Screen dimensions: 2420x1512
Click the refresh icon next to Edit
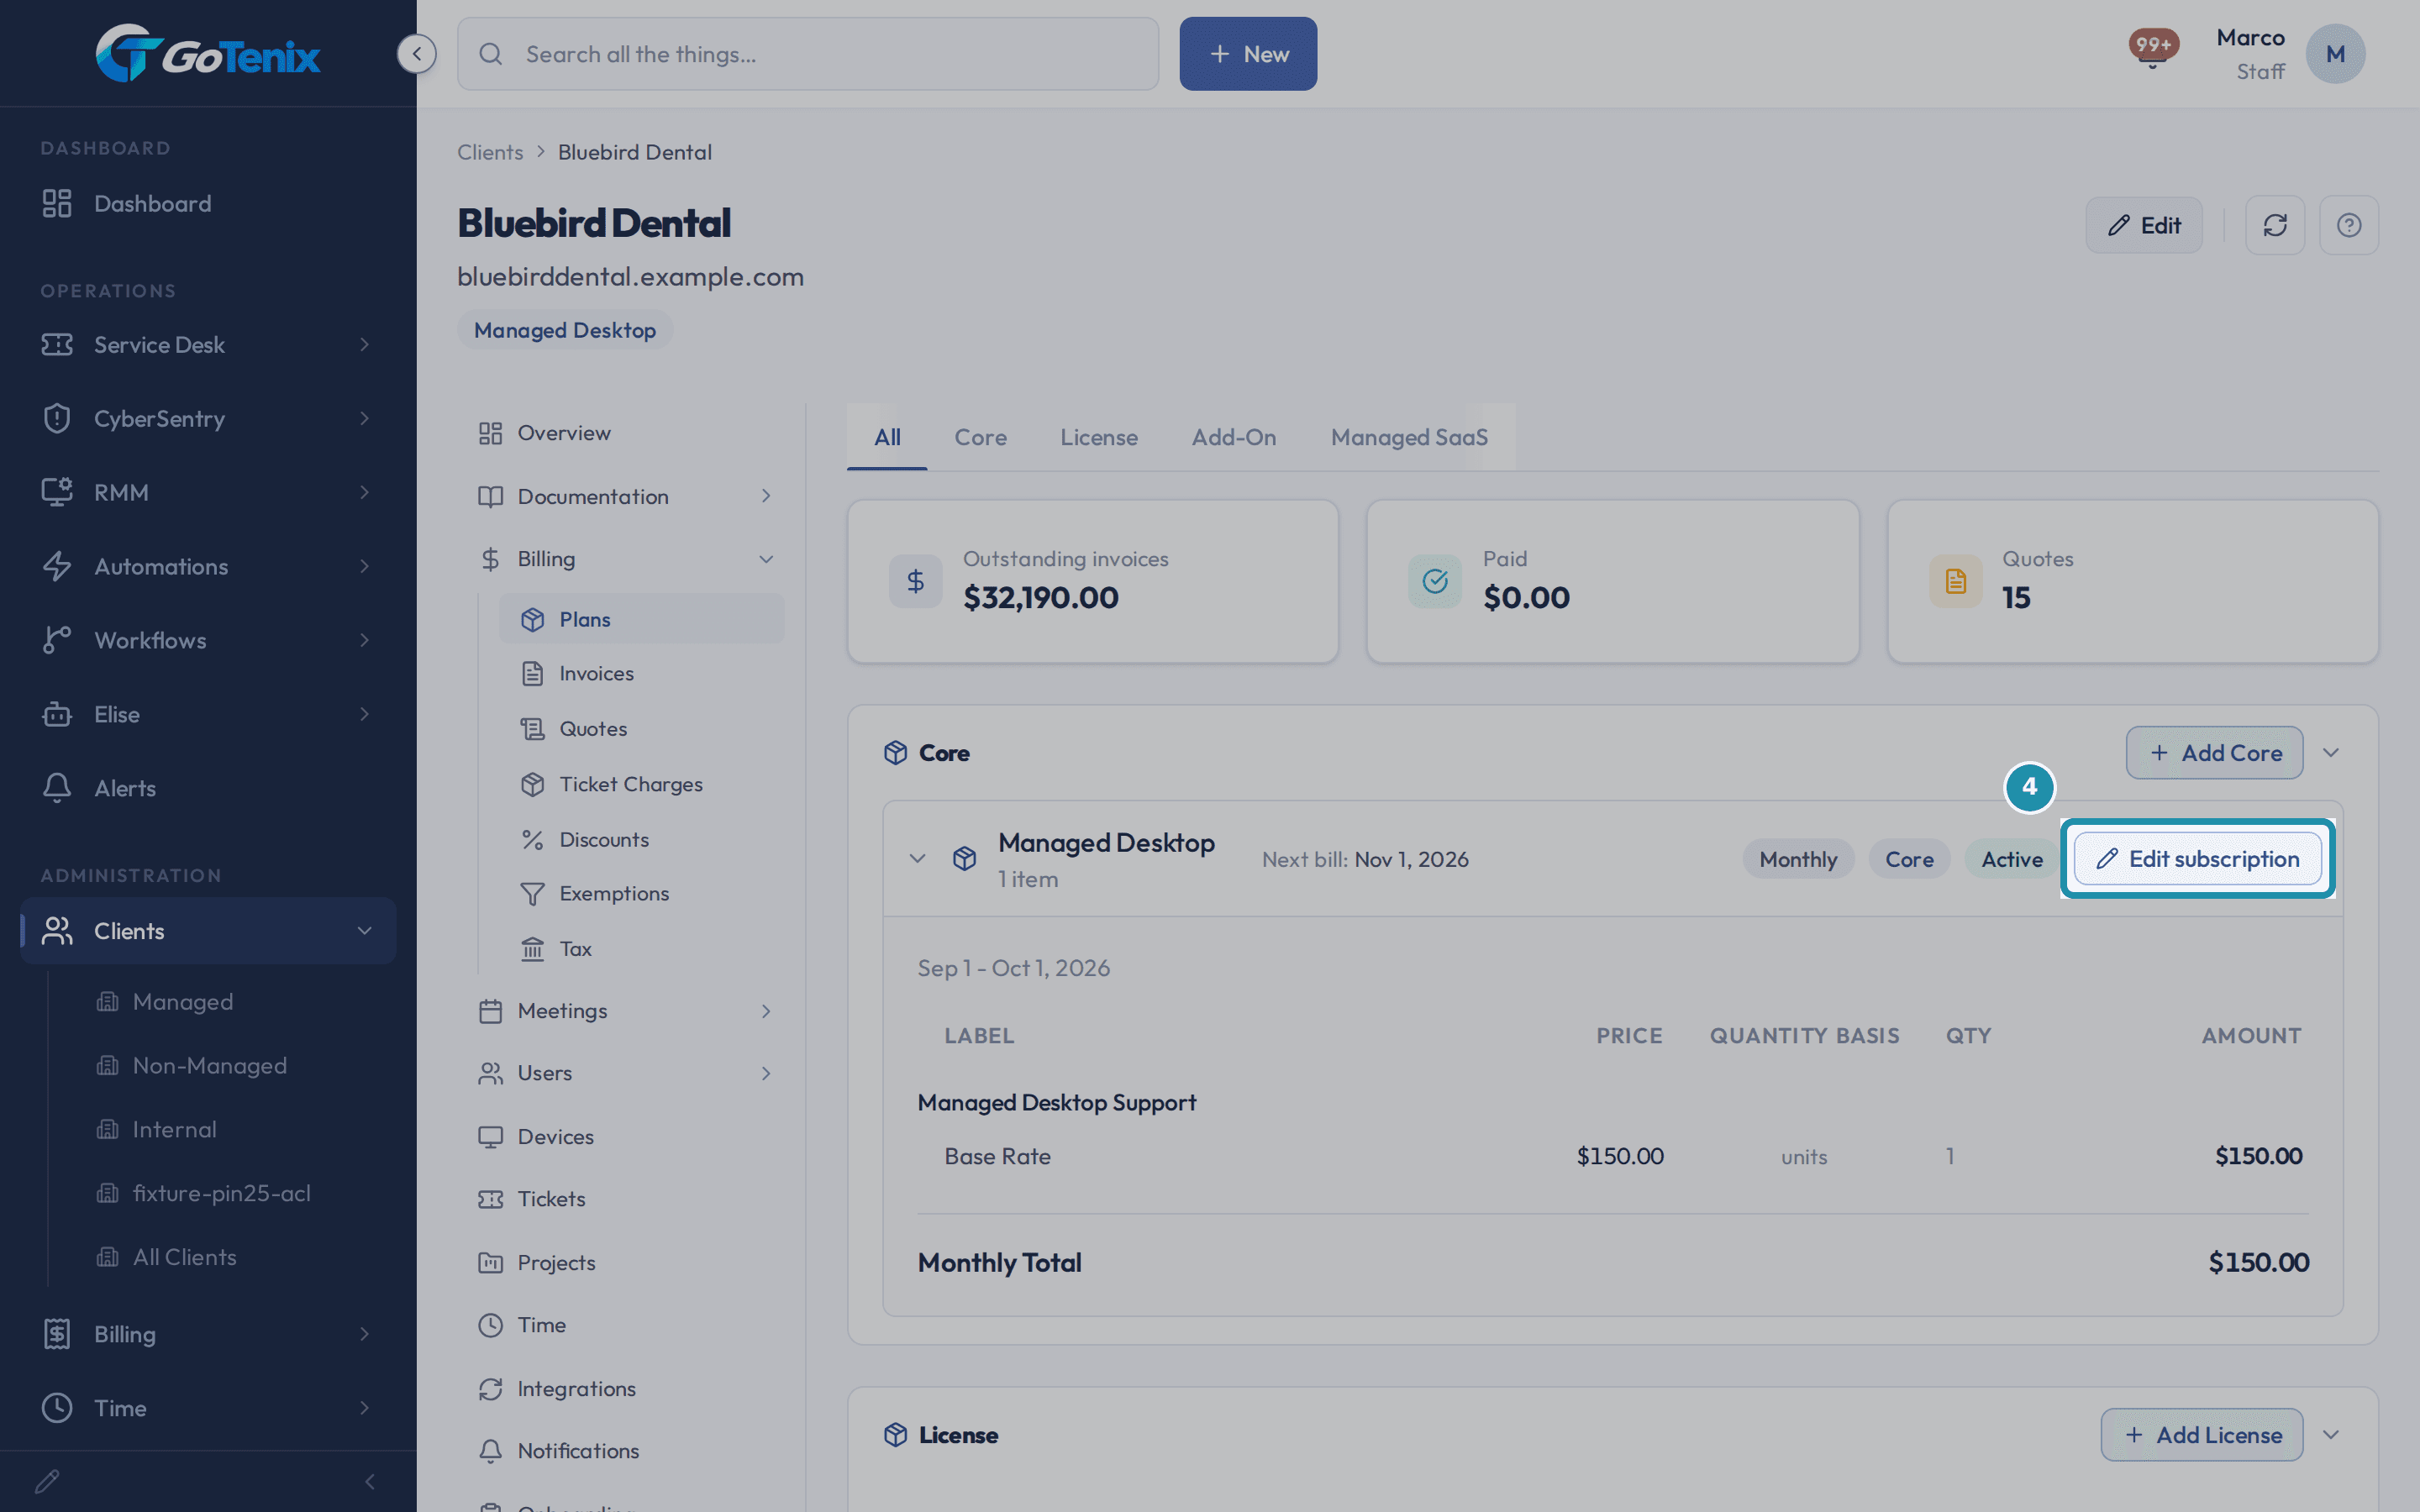click(x=2275, y=225)
